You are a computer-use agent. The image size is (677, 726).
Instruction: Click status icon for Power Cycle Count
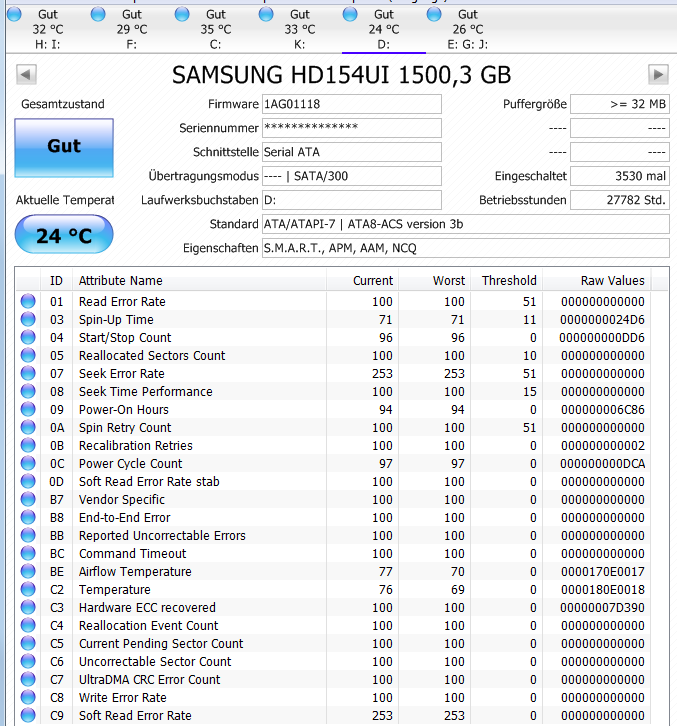(x=28, y=463)
